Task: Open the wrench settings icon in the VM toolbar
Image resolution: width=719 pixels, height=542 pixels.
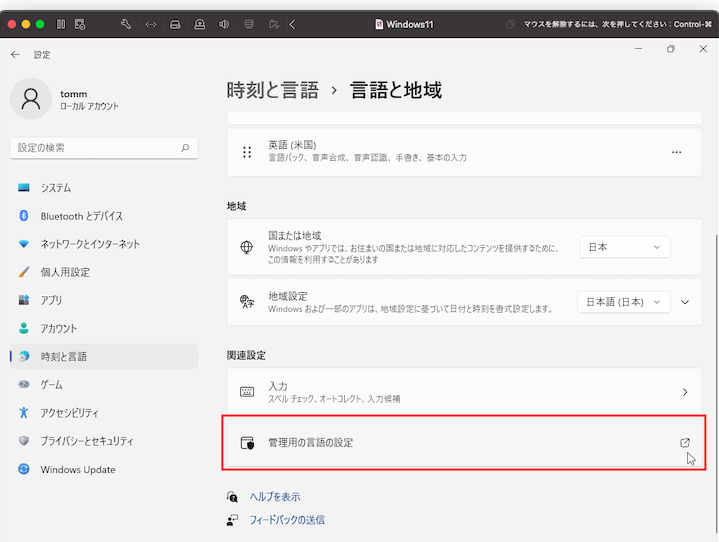Action: [126, 24]
